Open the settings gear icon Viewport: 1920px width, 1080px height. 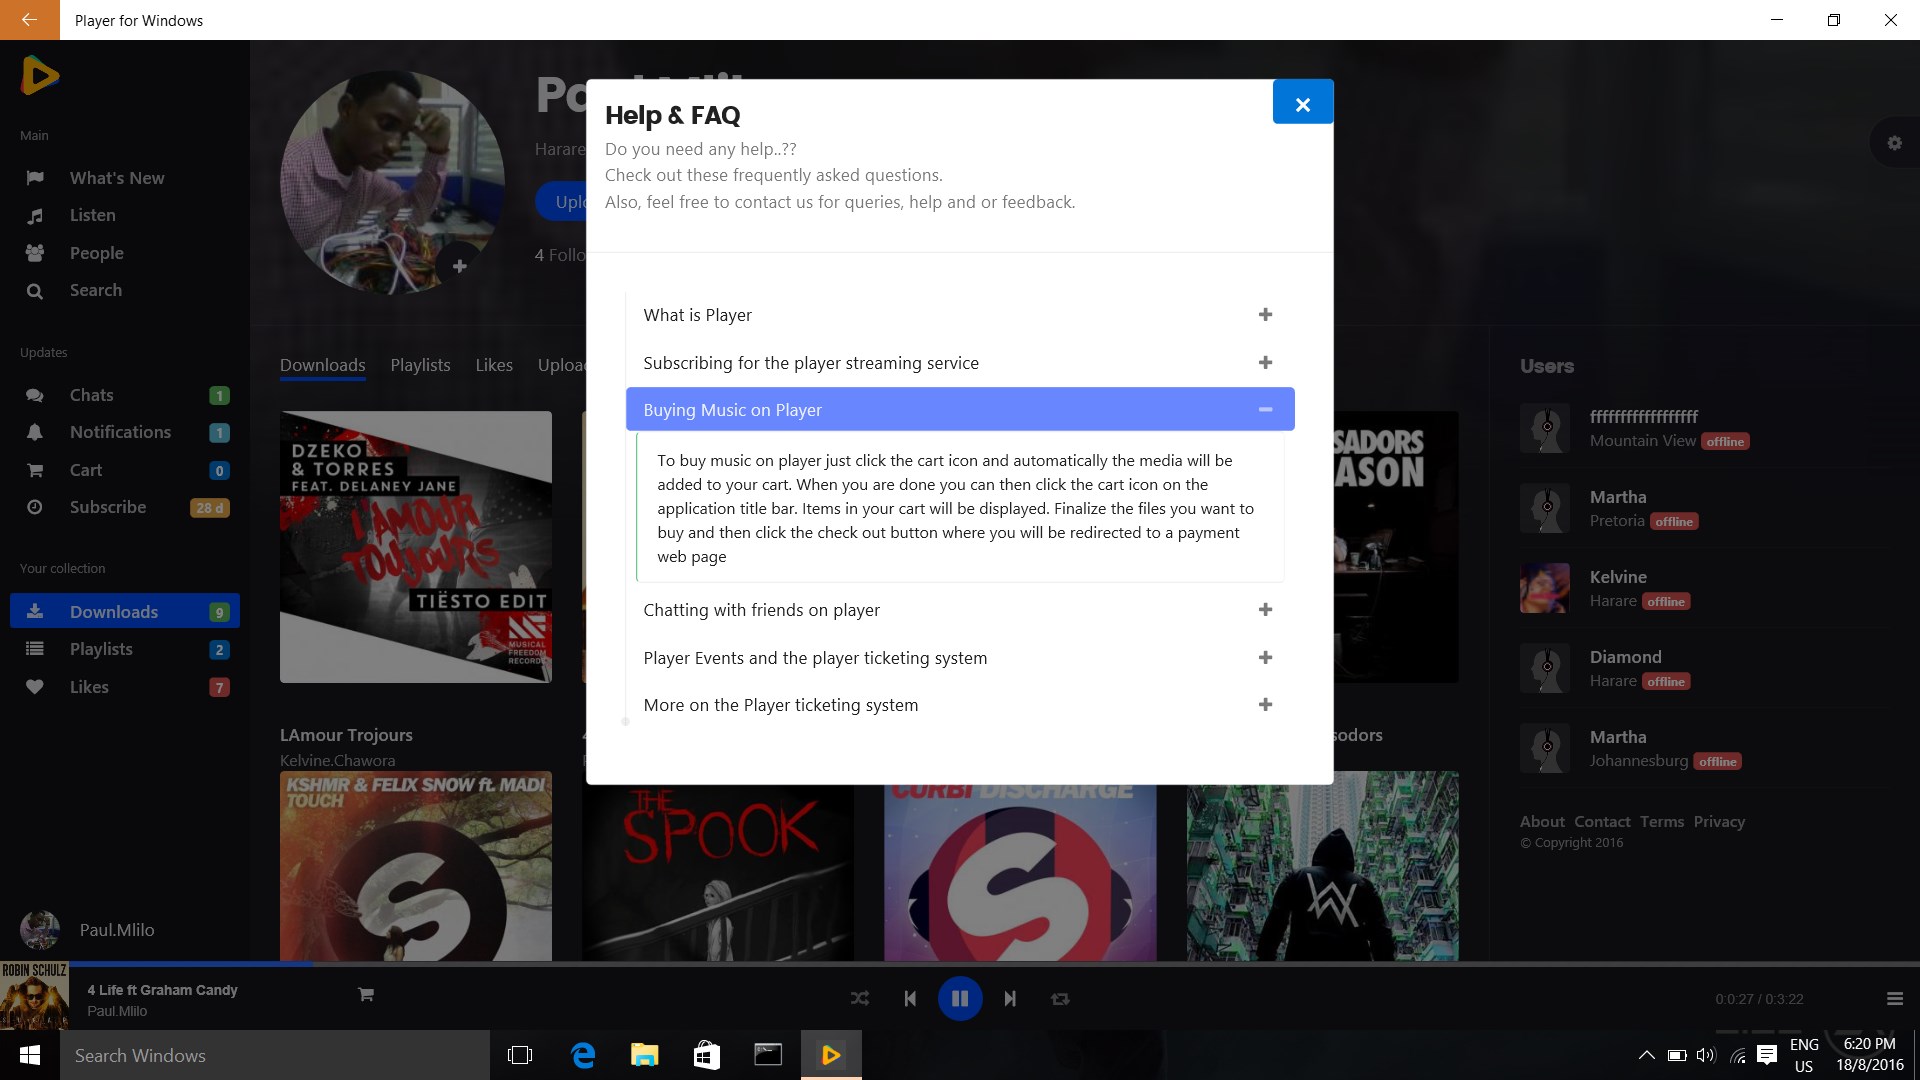pyautogui.click(x=1894, y=143)
